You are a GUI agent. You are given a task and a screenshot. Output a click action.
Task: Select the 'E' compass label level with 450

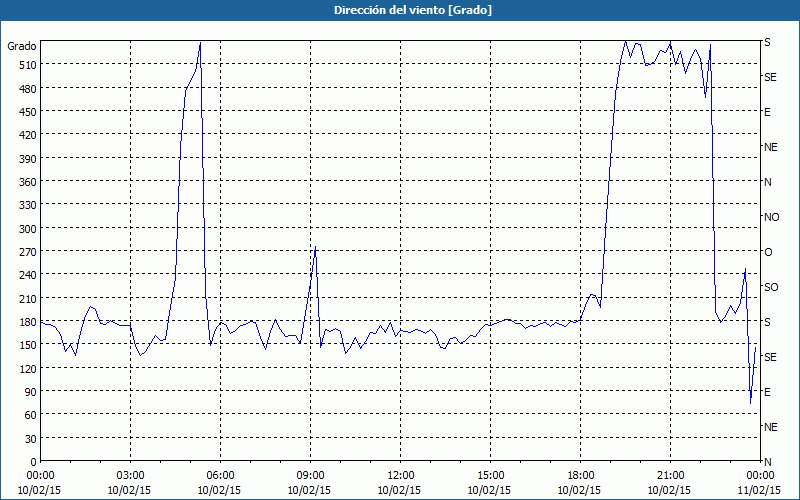pyautogui.click(x=767, y=112)
